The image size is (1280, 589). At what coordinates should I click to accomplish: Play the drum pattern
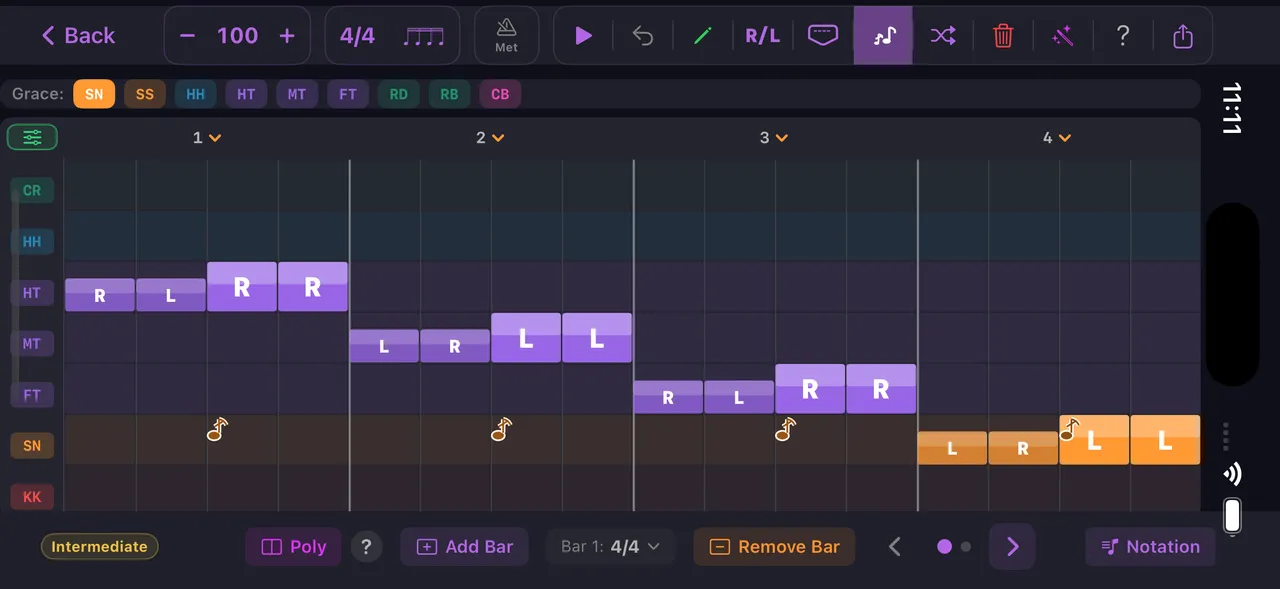pyautogui.click(x=584, y=36)
